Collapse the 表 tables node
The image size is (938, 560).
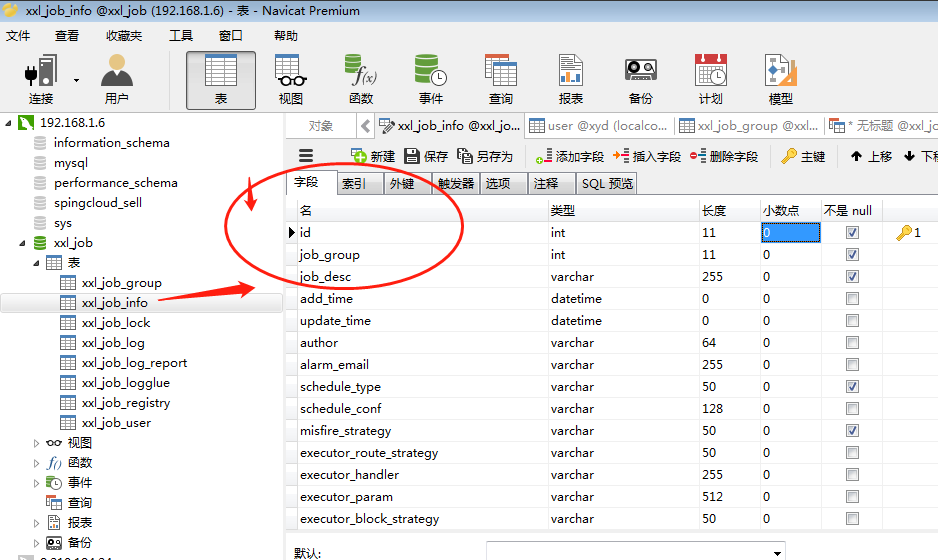pos(36,263)
